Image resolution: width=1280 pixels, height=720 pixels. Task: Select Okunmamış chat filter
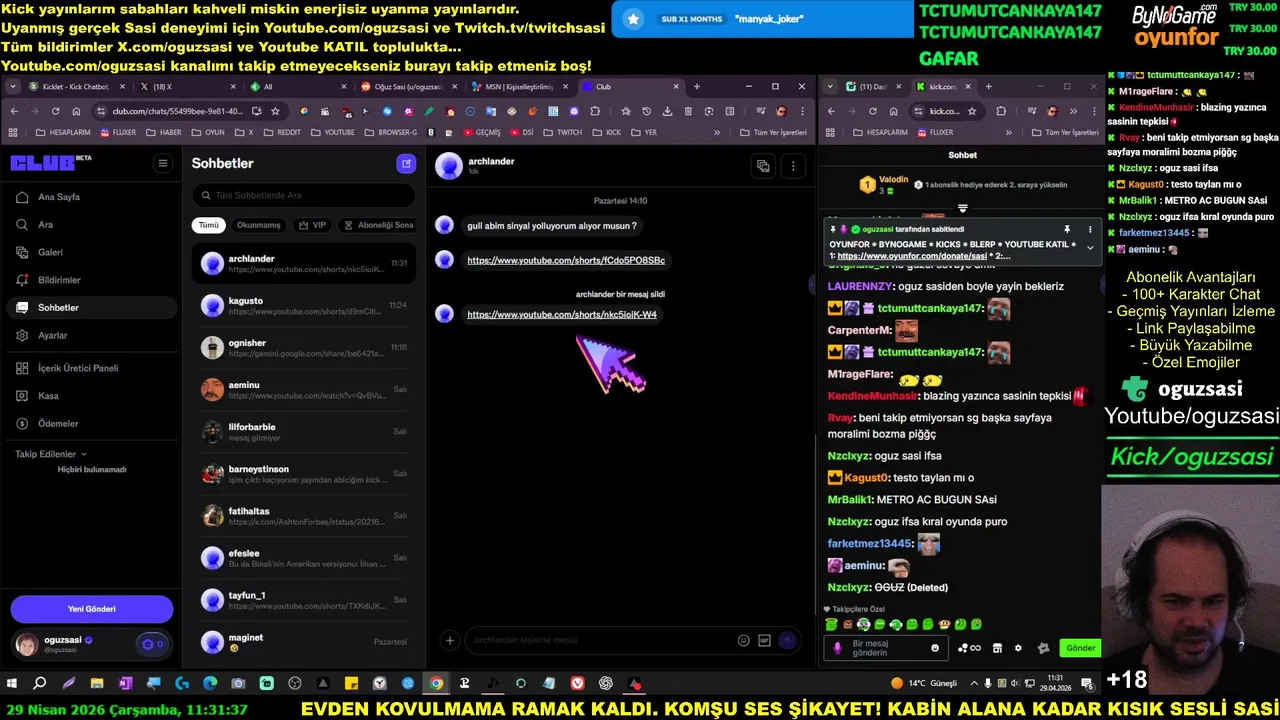(259, 225)
